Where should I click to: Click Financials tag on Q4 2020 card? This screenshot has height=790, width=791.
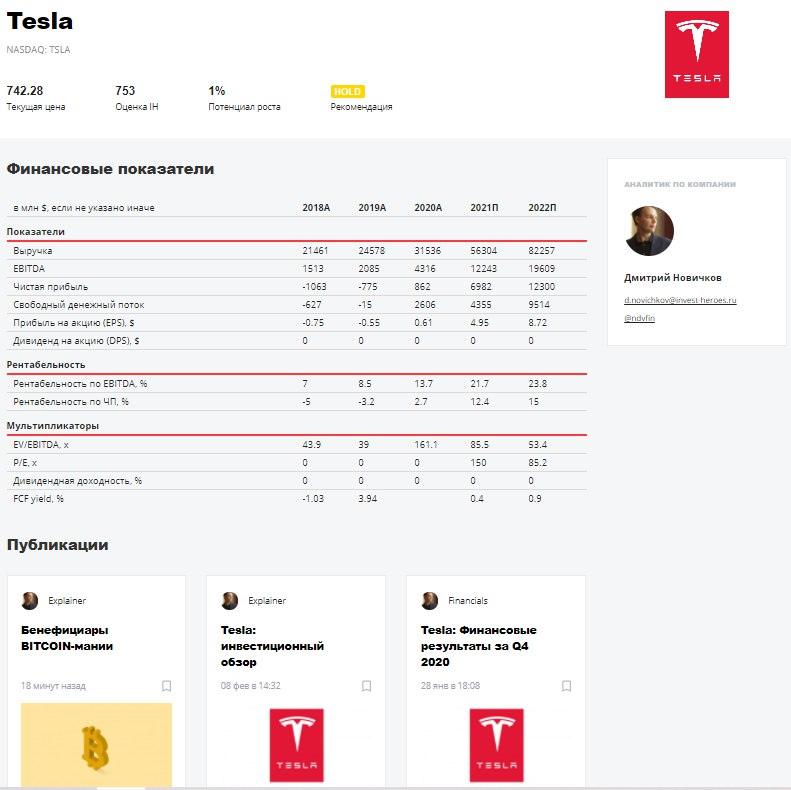click(468, 601)
